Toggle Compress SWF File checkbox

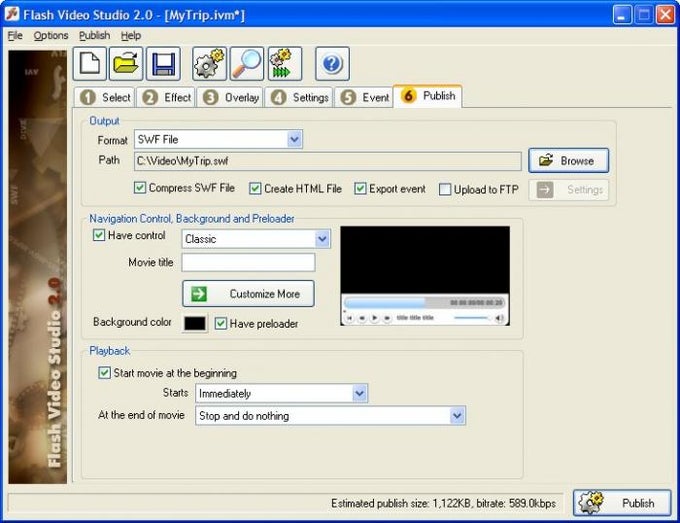(140, 188)
